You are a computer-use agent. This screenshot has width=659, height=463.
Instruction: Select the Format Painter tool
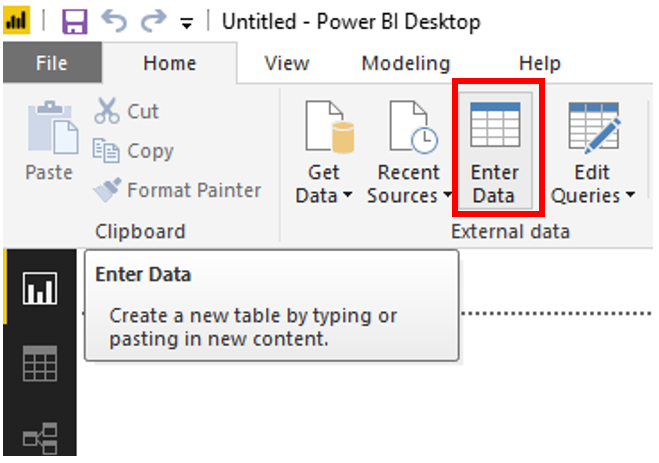[177, 190]
